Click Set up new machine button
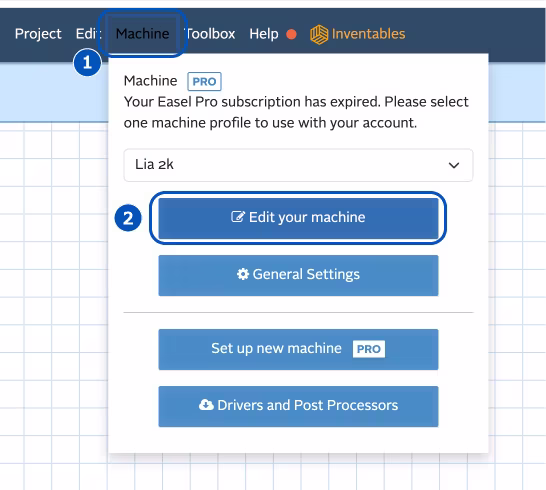The width and height of the screenshot is (546, 490). point(298,349)
